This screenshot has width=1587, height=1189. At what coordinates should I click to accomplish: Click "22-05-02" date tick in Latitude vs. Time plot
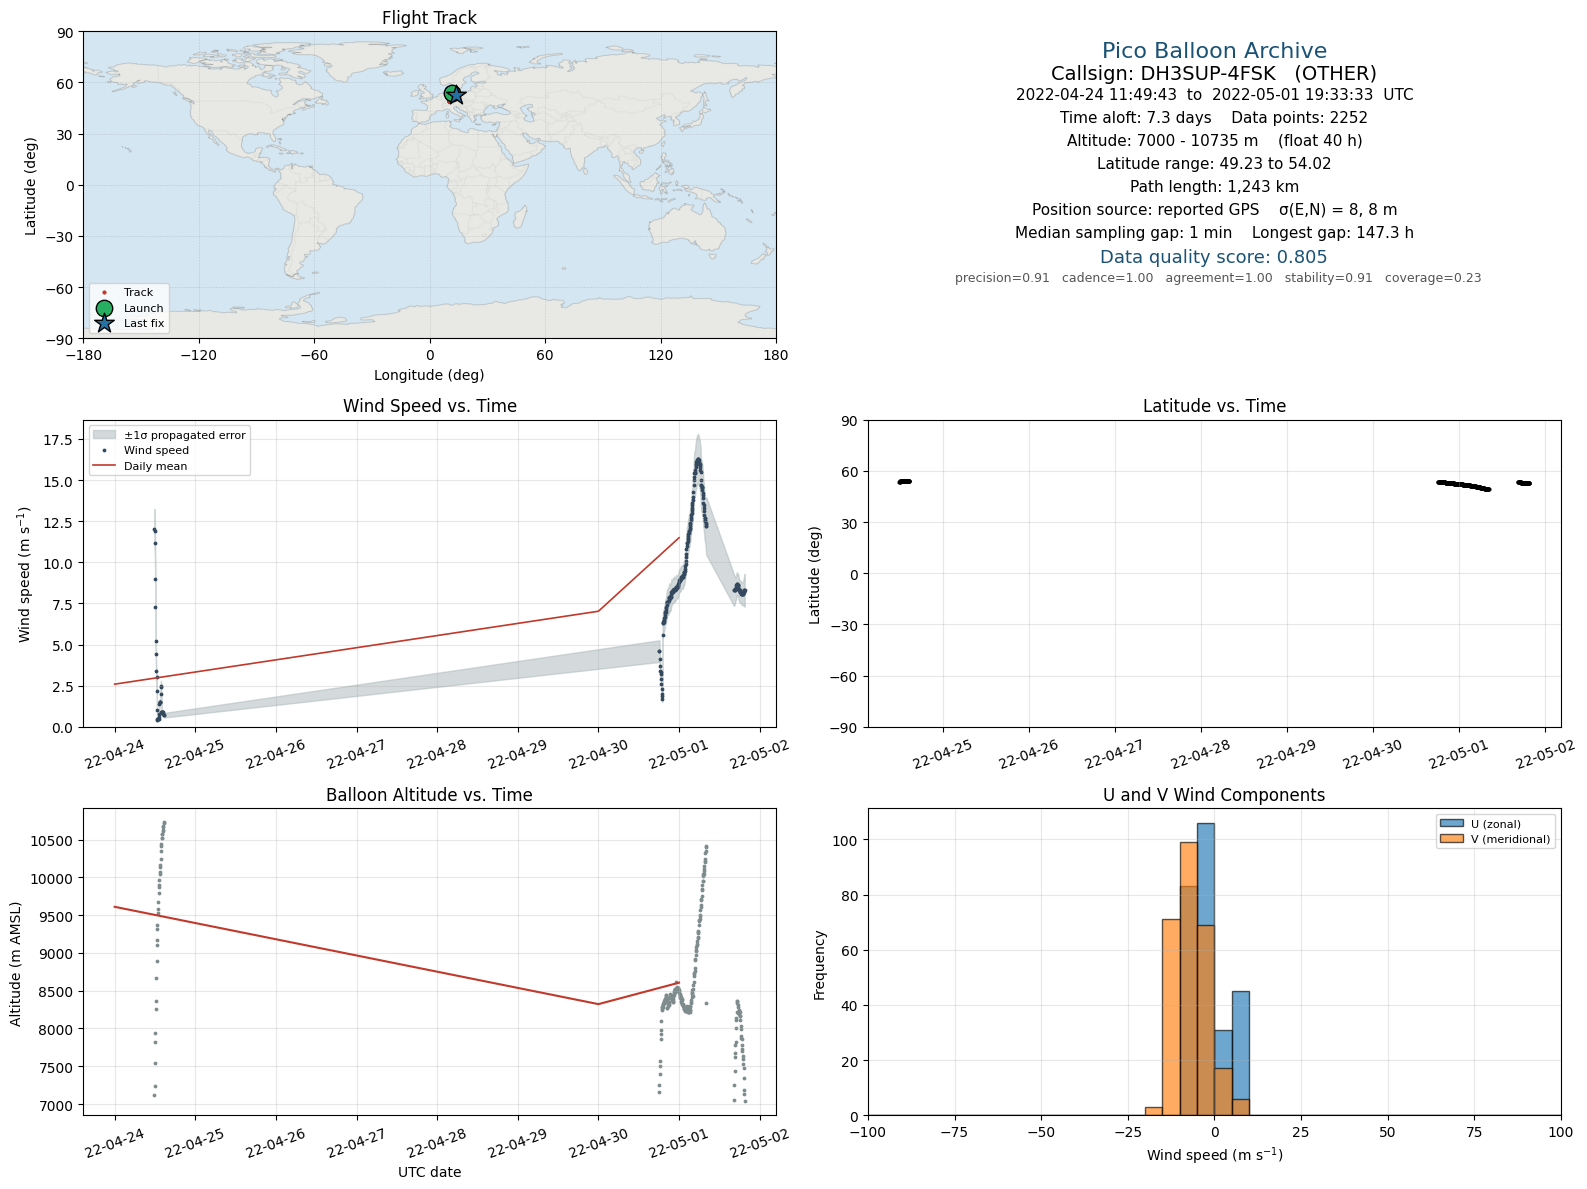pos(1546,755)
